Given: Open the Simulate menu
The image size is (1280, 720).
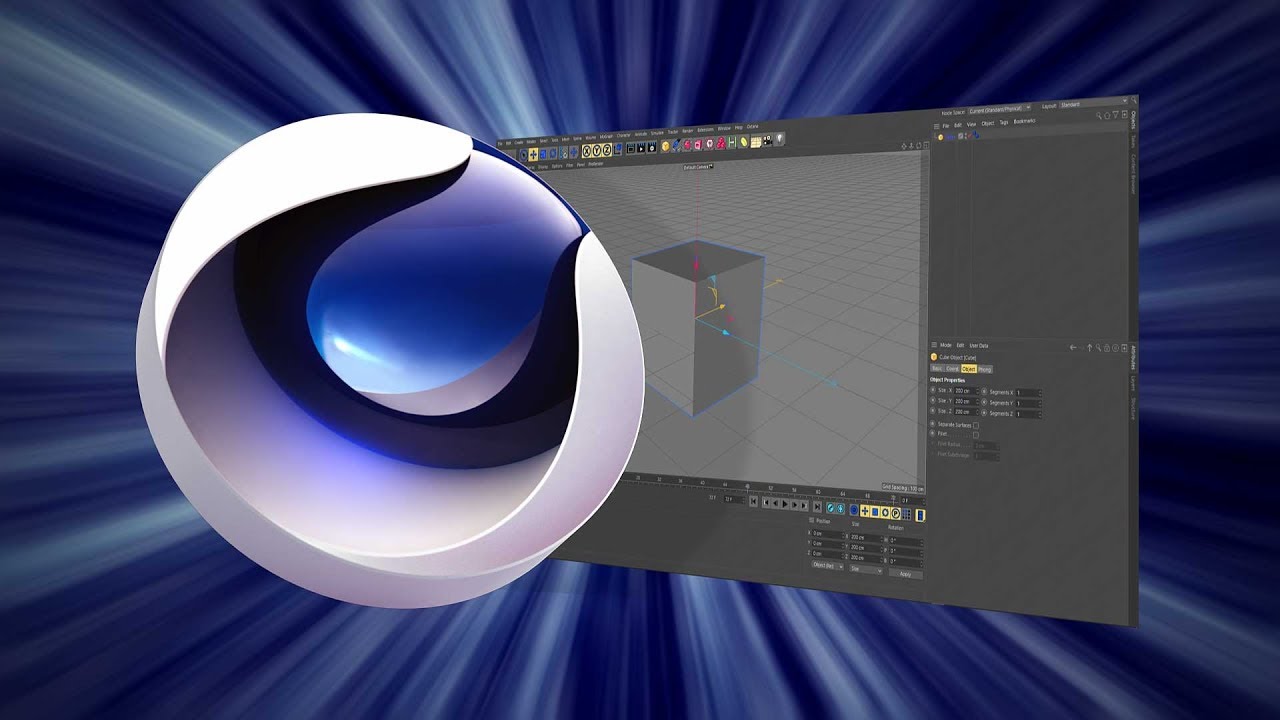Looking at the screenshot, I should coord(657,133).
